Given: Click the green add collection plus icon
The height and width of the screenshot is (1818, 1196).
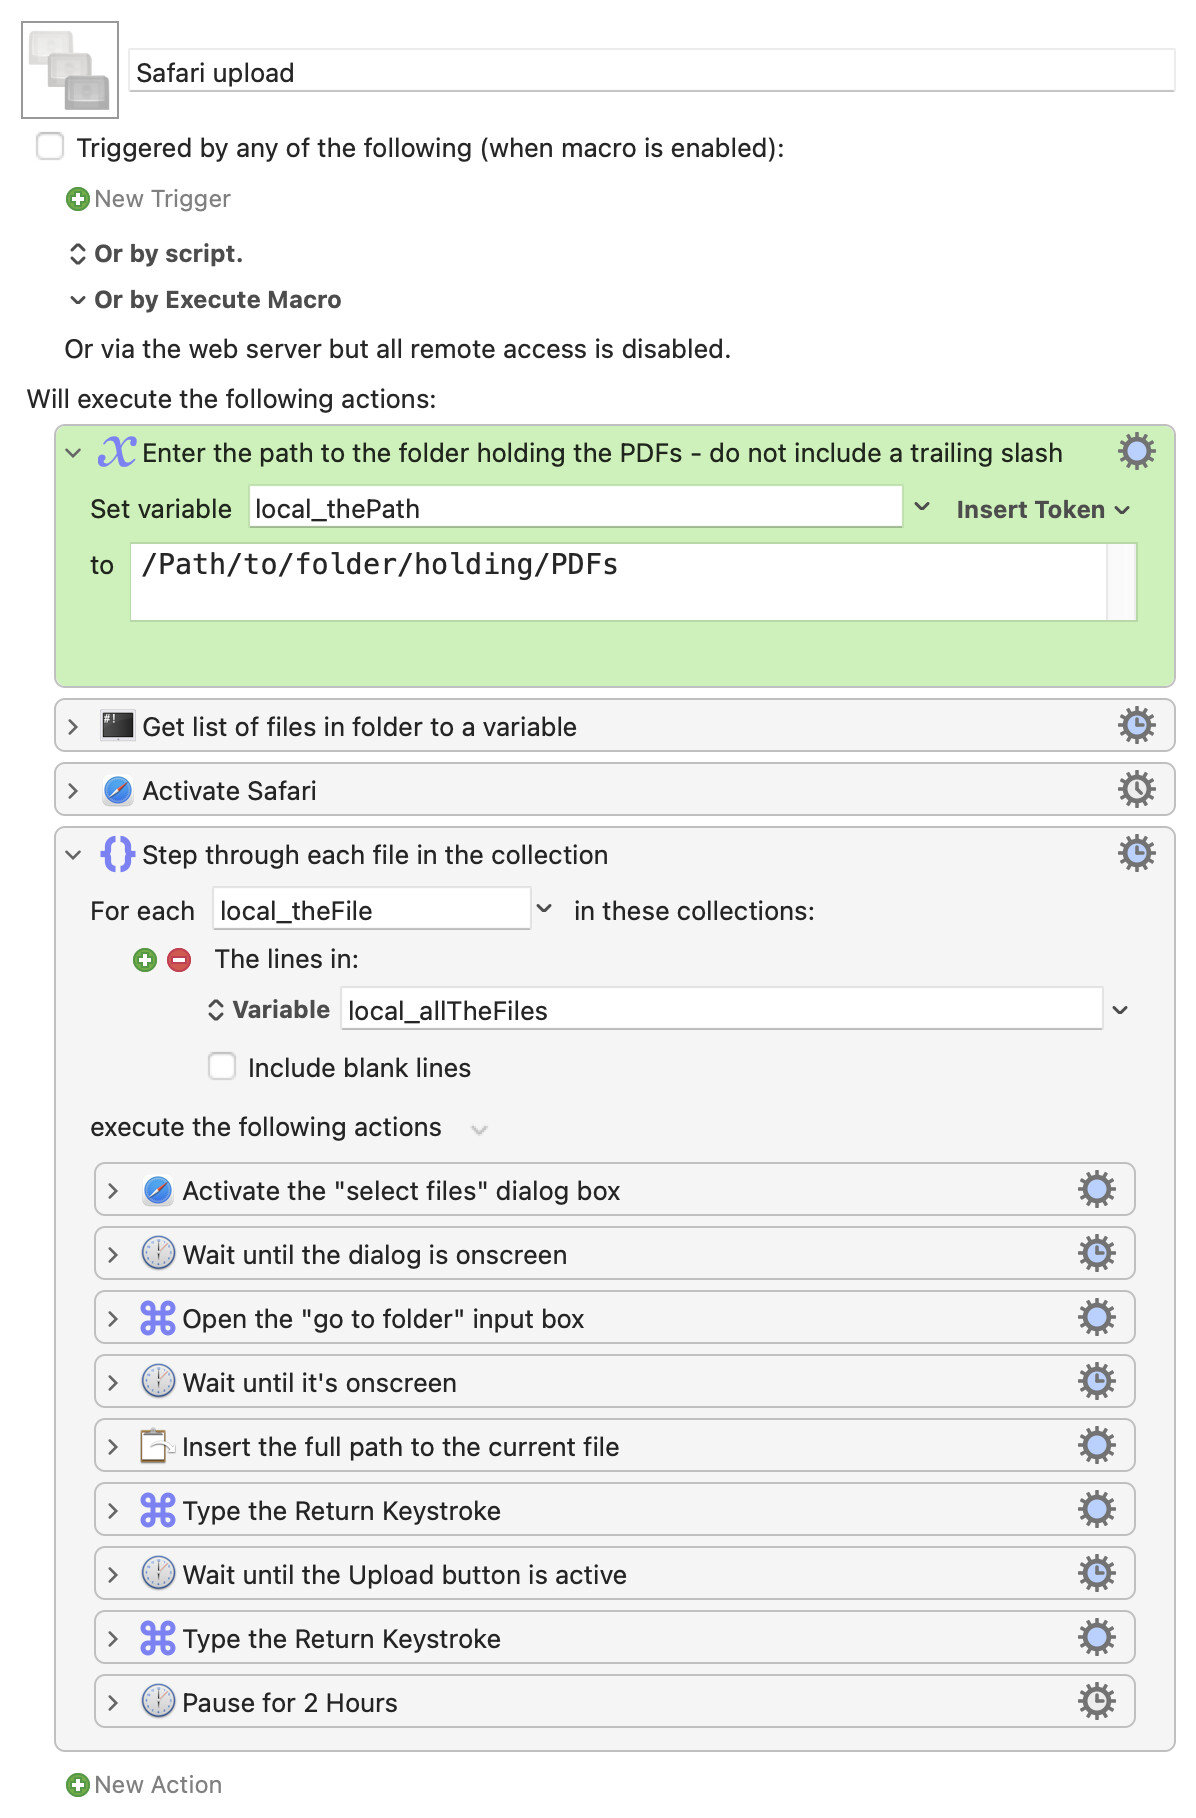Looking at the screenshot, I should [145, 960].
